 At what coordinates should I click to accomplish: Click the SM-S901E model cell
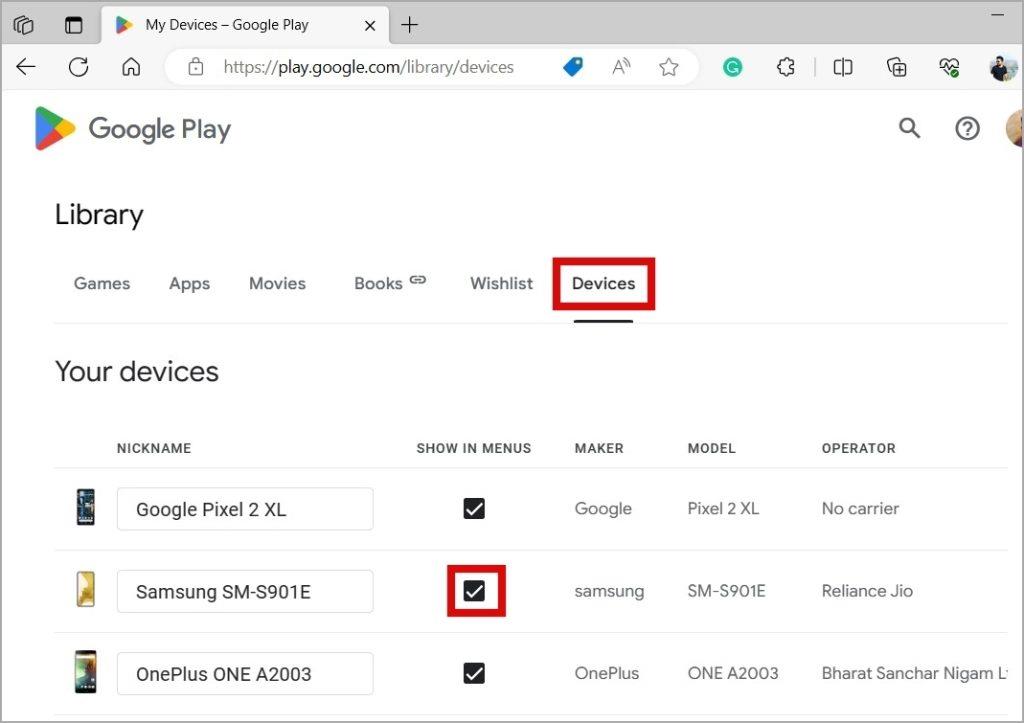tap(726, 591)
